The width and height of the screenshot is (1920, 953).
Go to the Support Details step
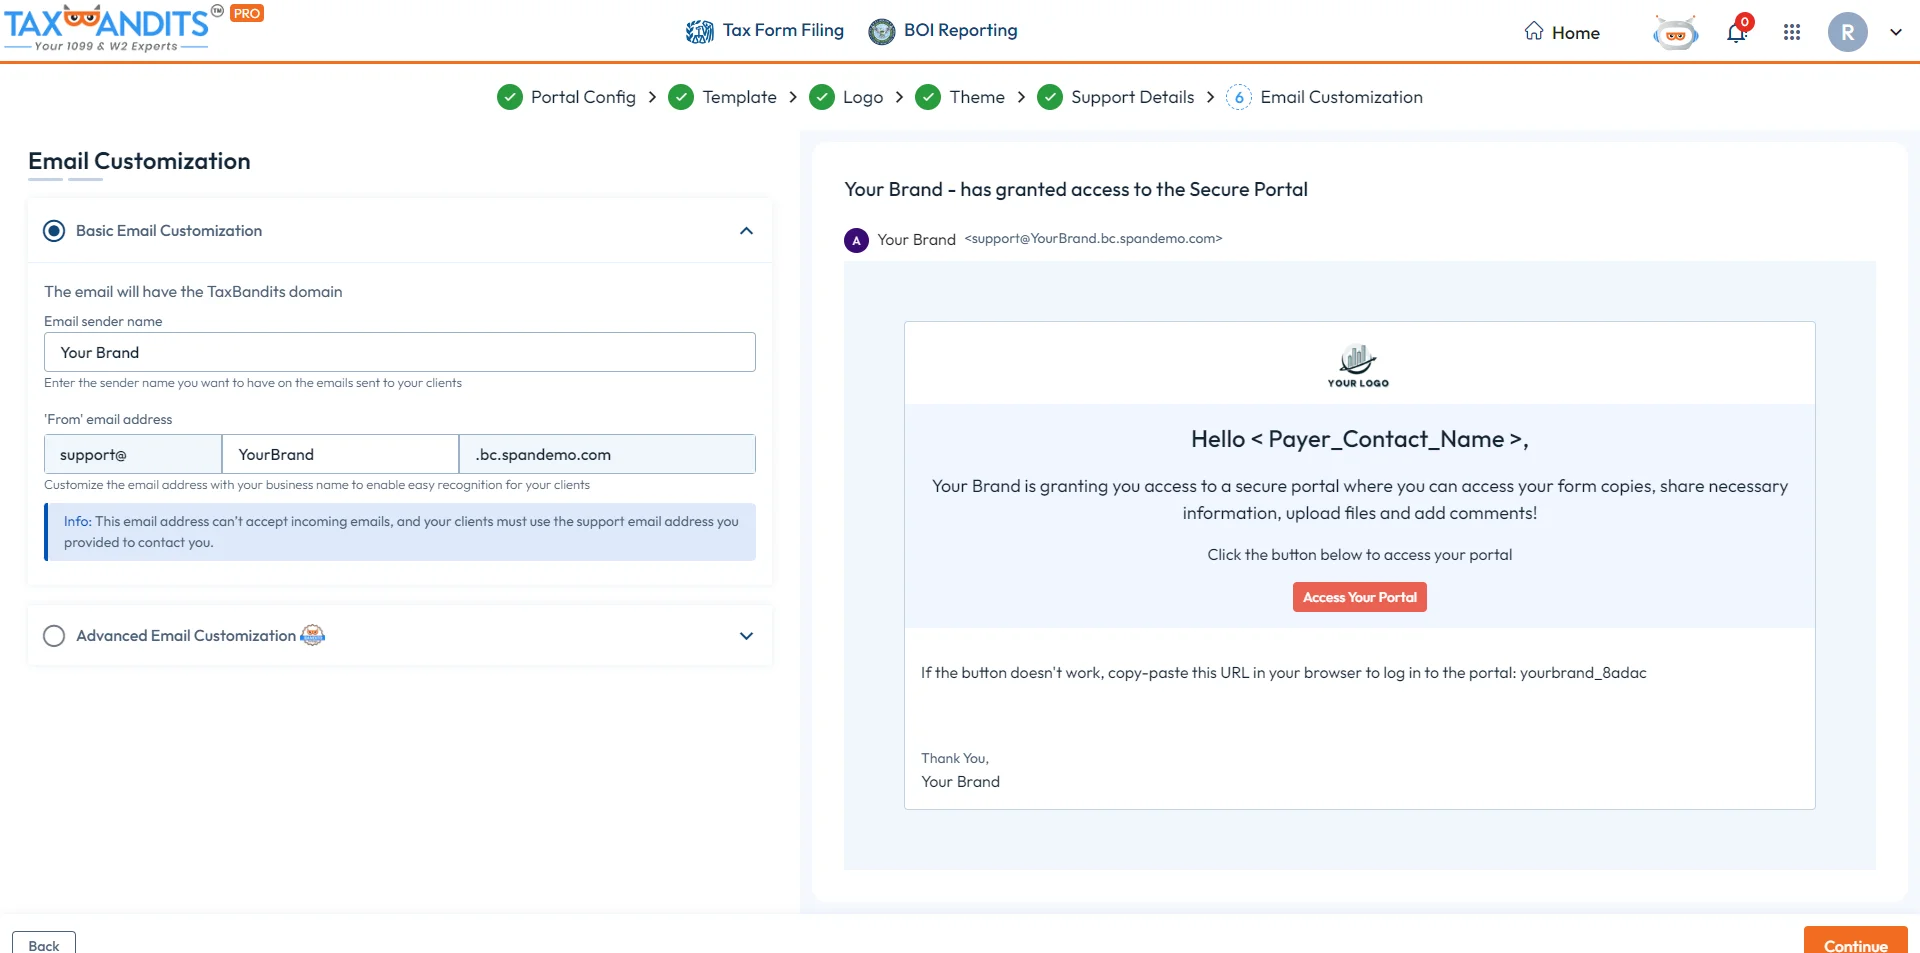[x=1132, y=97]
